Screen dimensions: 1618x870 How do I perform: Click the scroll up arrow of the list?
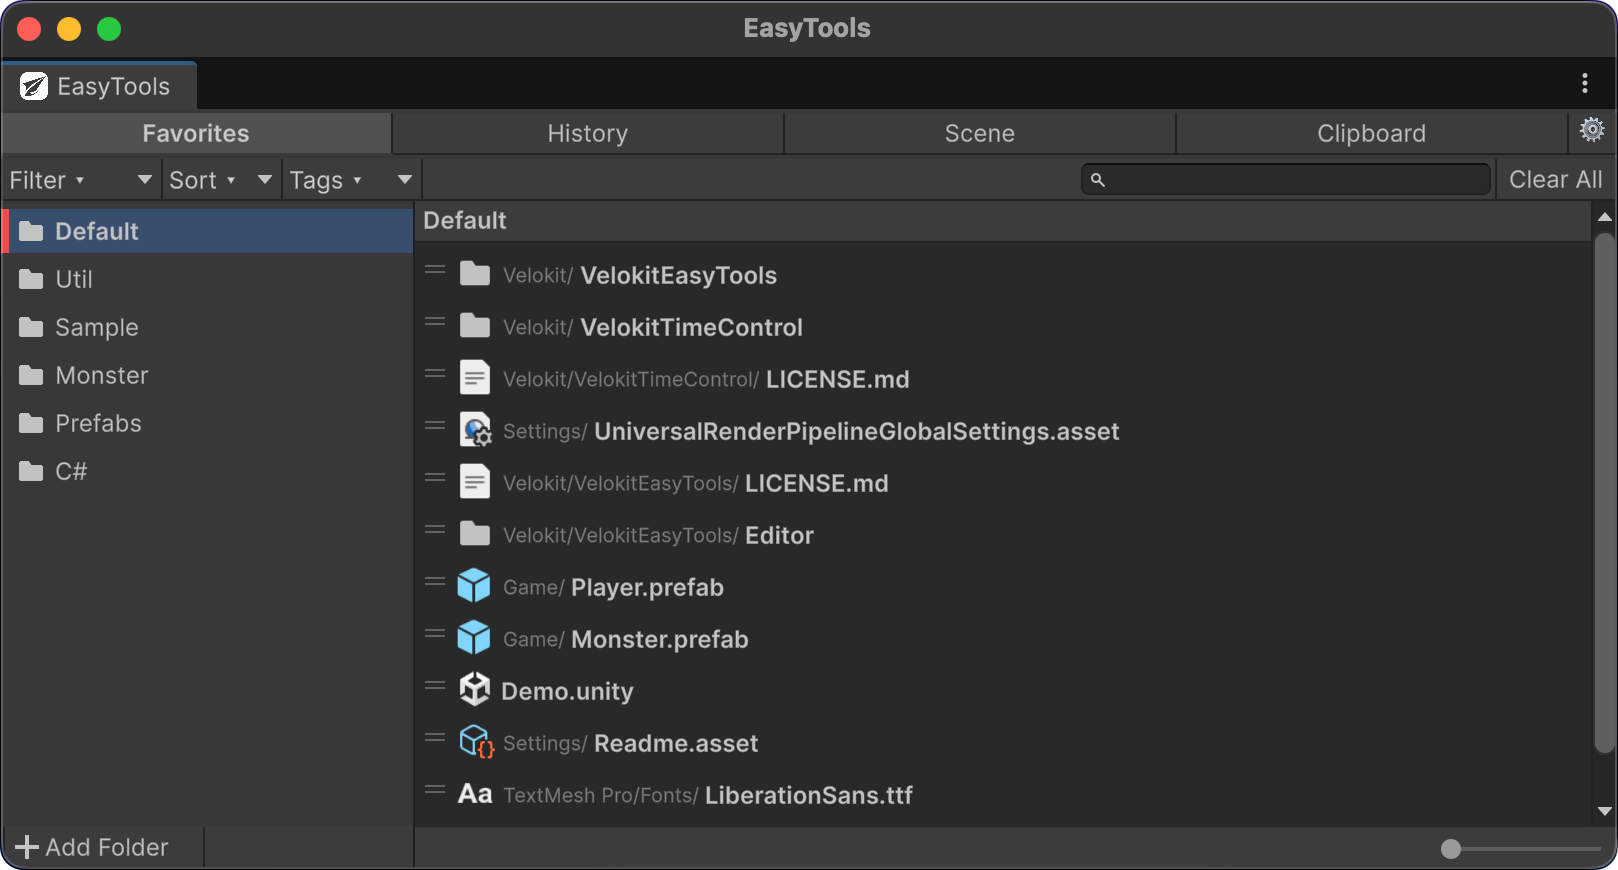point(1604,217)
